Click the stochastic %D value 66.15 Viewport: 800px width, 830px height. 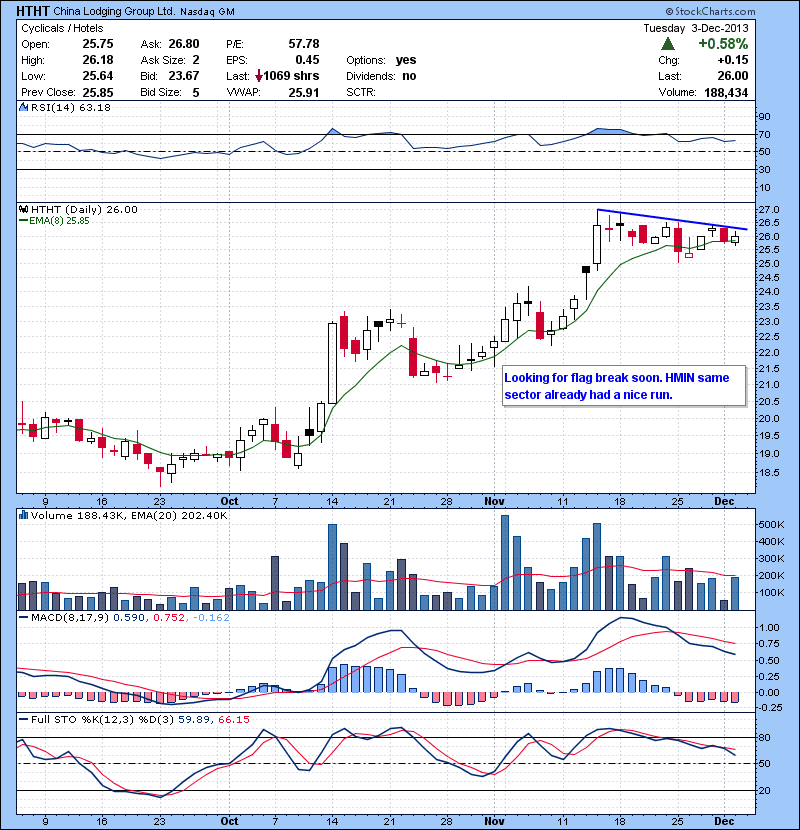(233, 719)
